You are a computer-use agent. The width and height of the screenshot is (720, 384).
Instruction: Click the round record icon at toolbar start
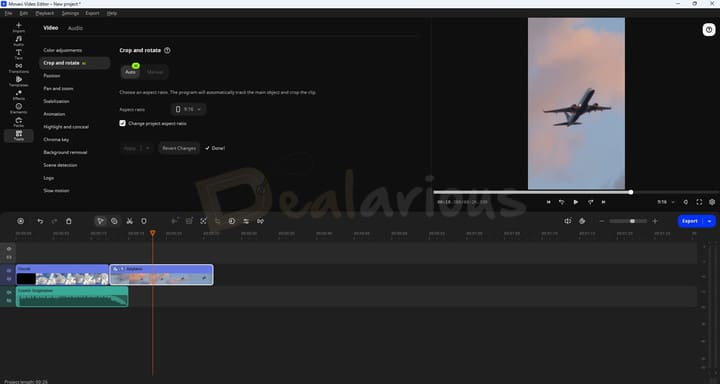pyautogui.click(x=20, y=221)
